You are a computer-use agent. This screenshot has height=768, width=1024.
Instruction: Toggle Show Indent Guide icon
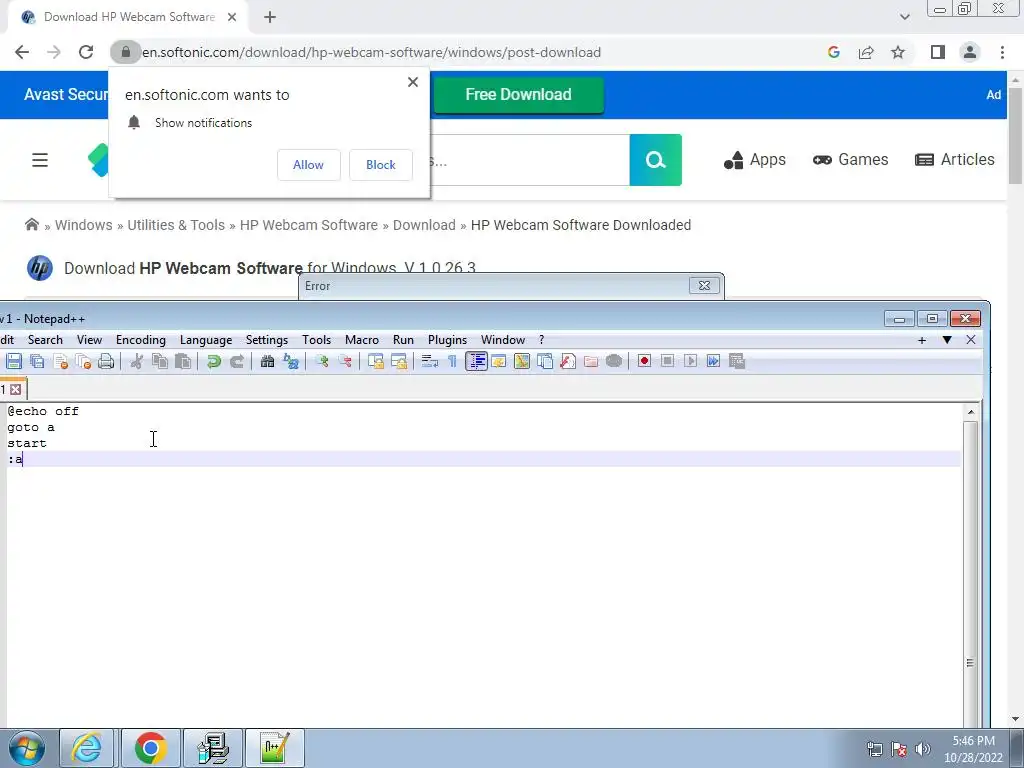(x=476, y=361)
